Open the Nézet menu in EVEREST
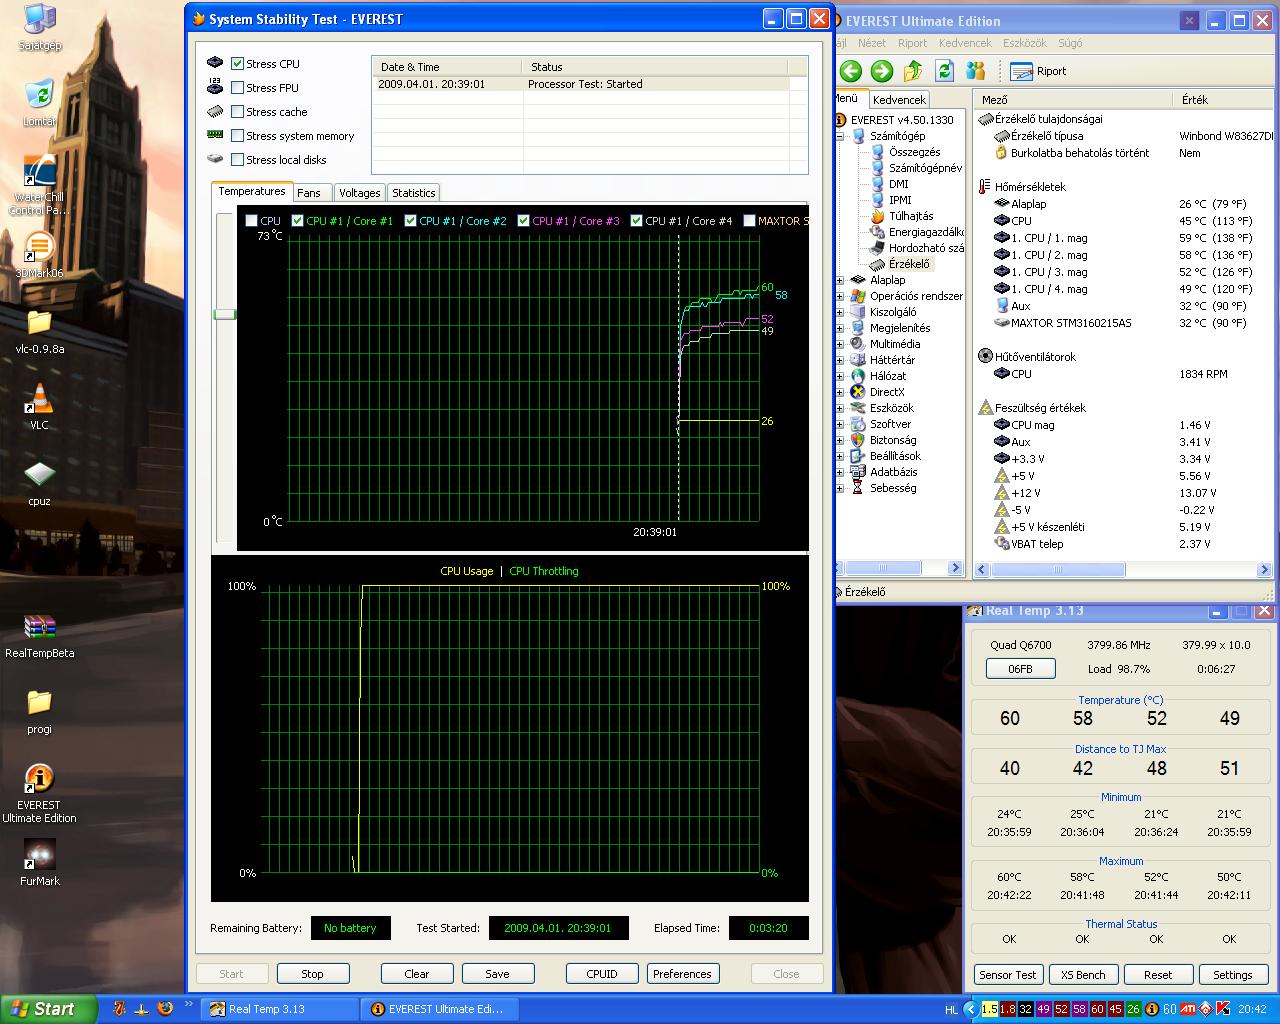The height and width of the screenshot is (1024, 1280). click(x=872, y=43)
